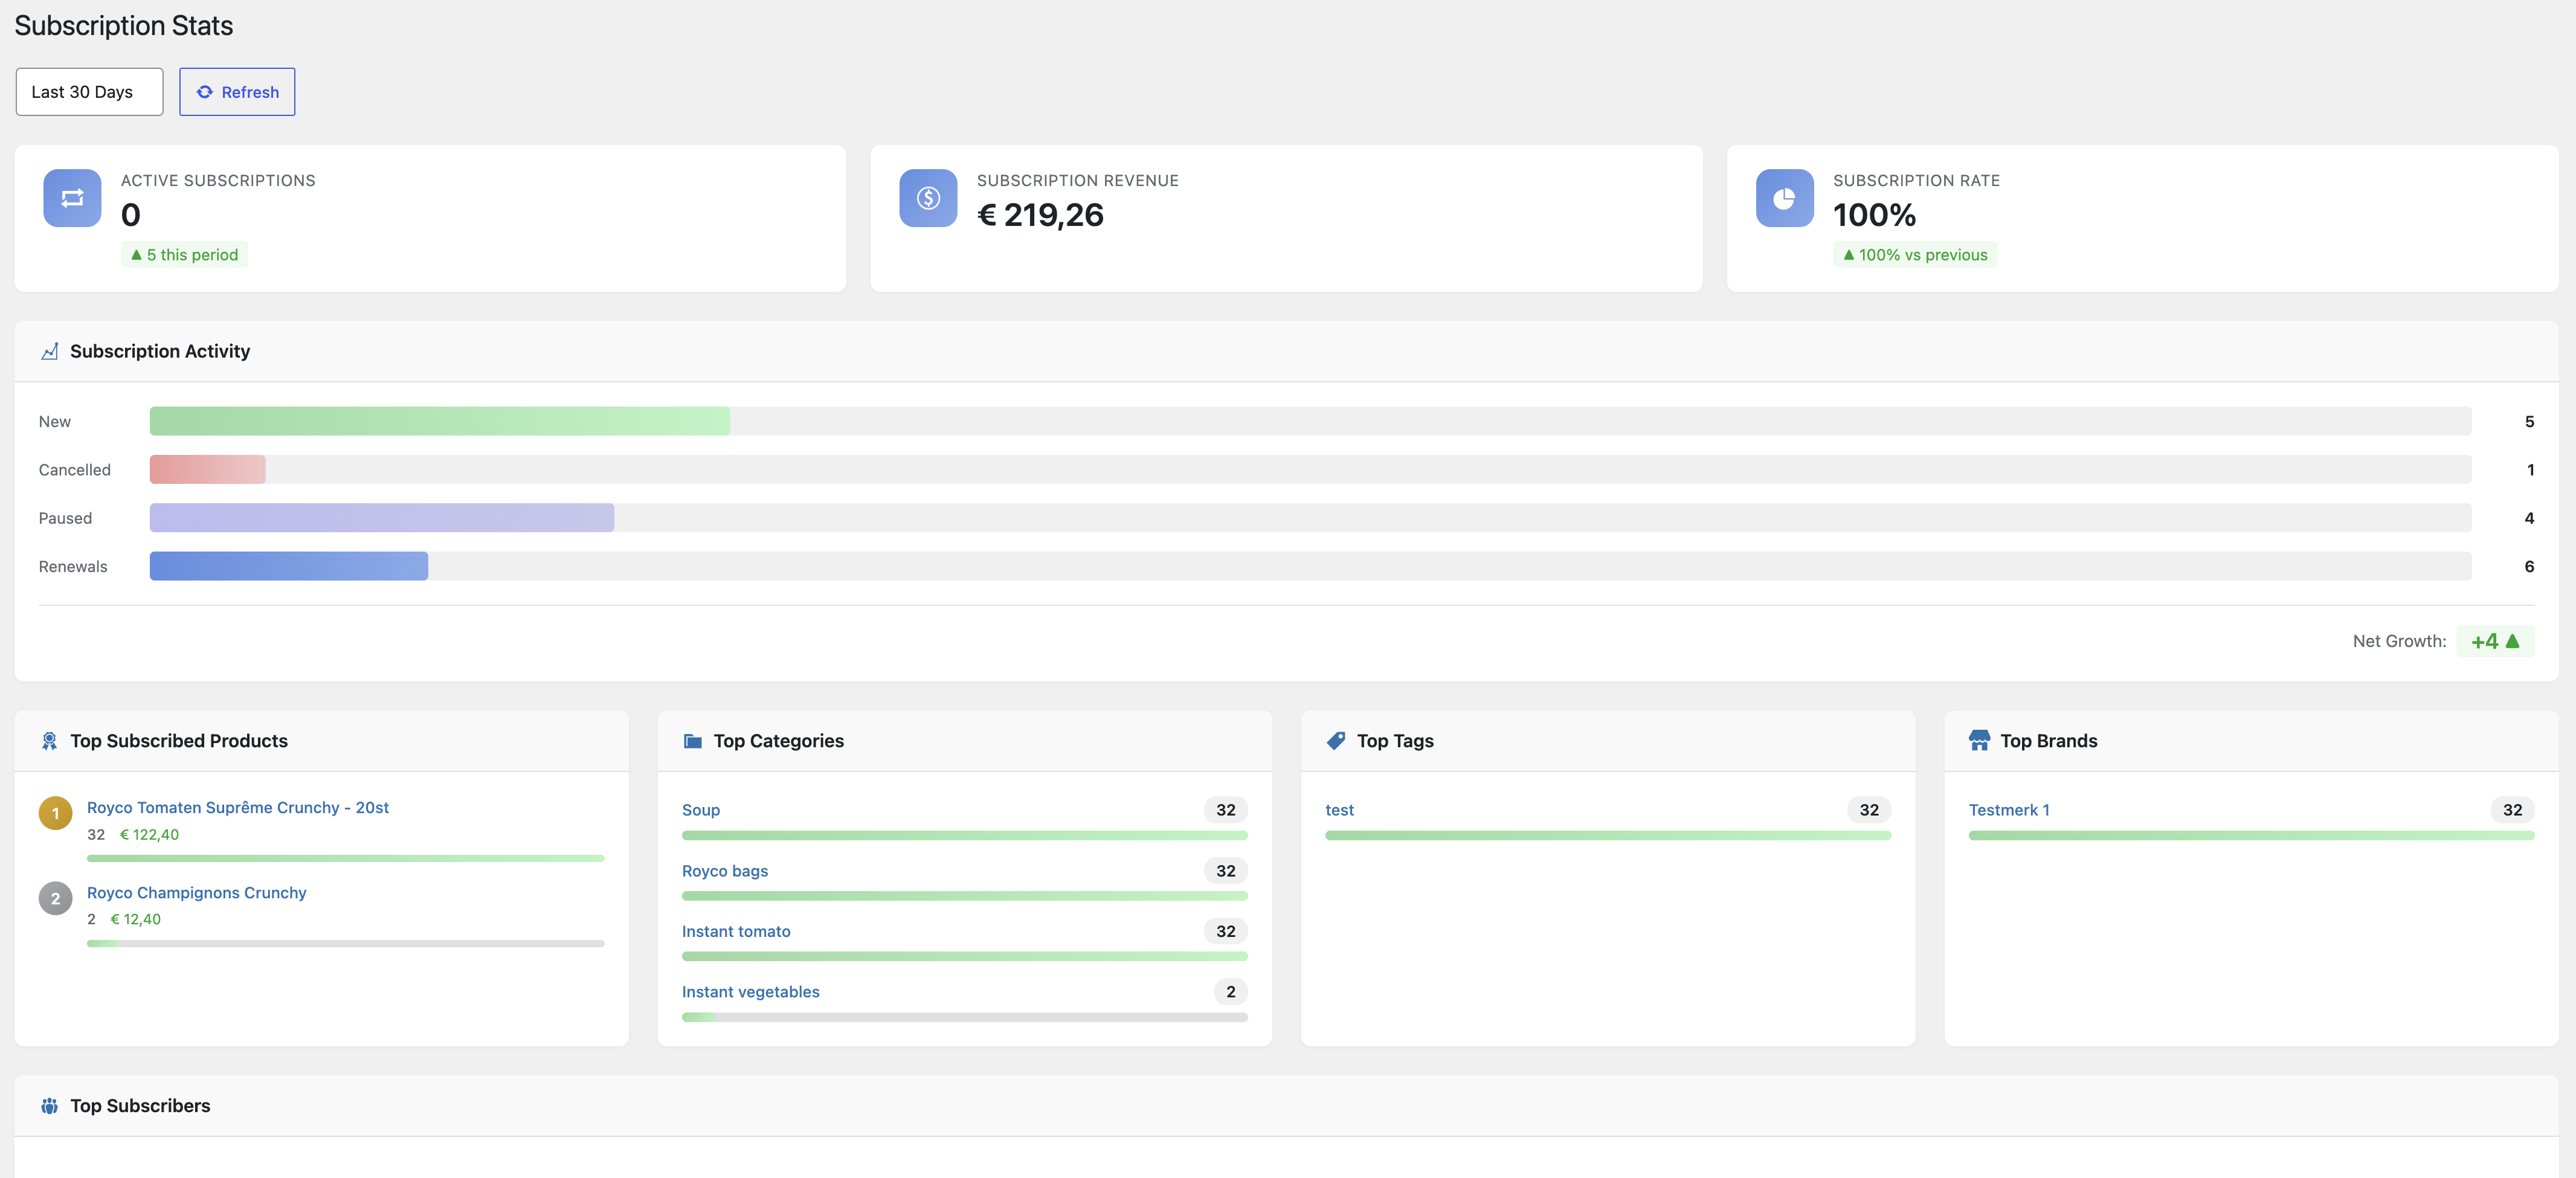Click the Top Tags tag icon
This screenshot has height=1178, width=2576.
tap(1336, 741)
